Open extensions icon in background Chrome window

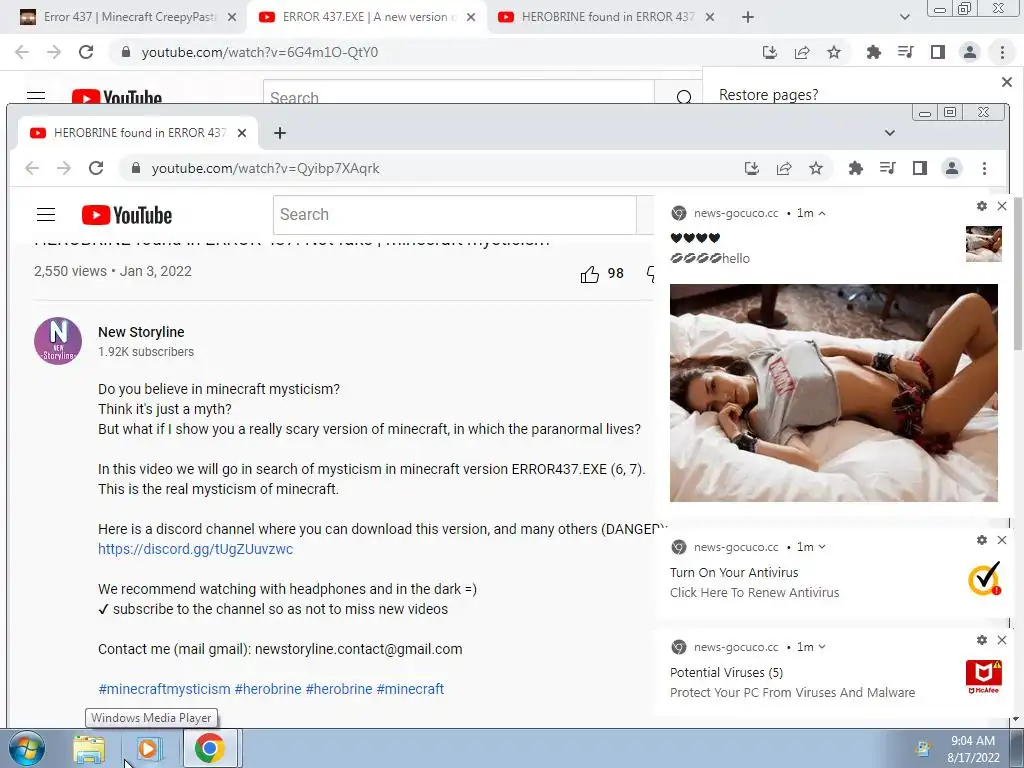point(873,52)
